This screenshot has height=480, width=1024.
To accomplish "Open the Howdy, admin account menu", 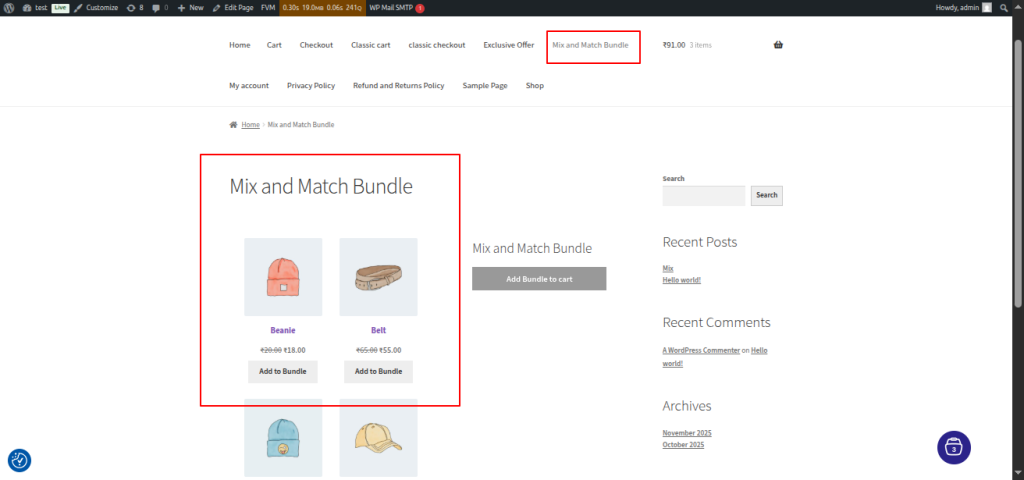I will pos(963,8).
